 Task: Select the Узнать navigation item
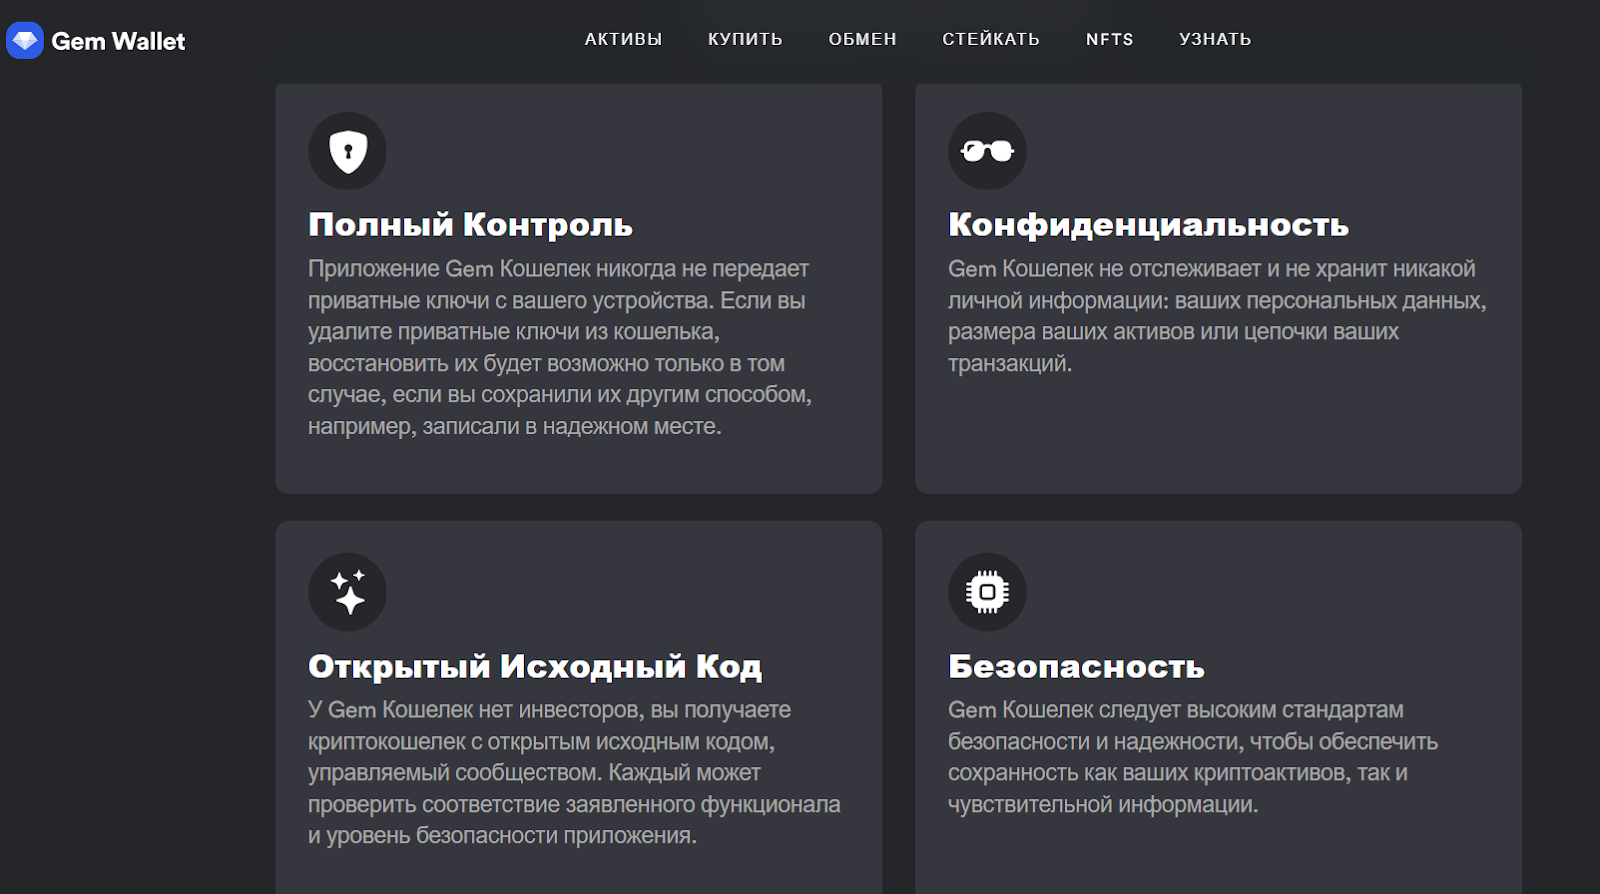point(1215,39)
